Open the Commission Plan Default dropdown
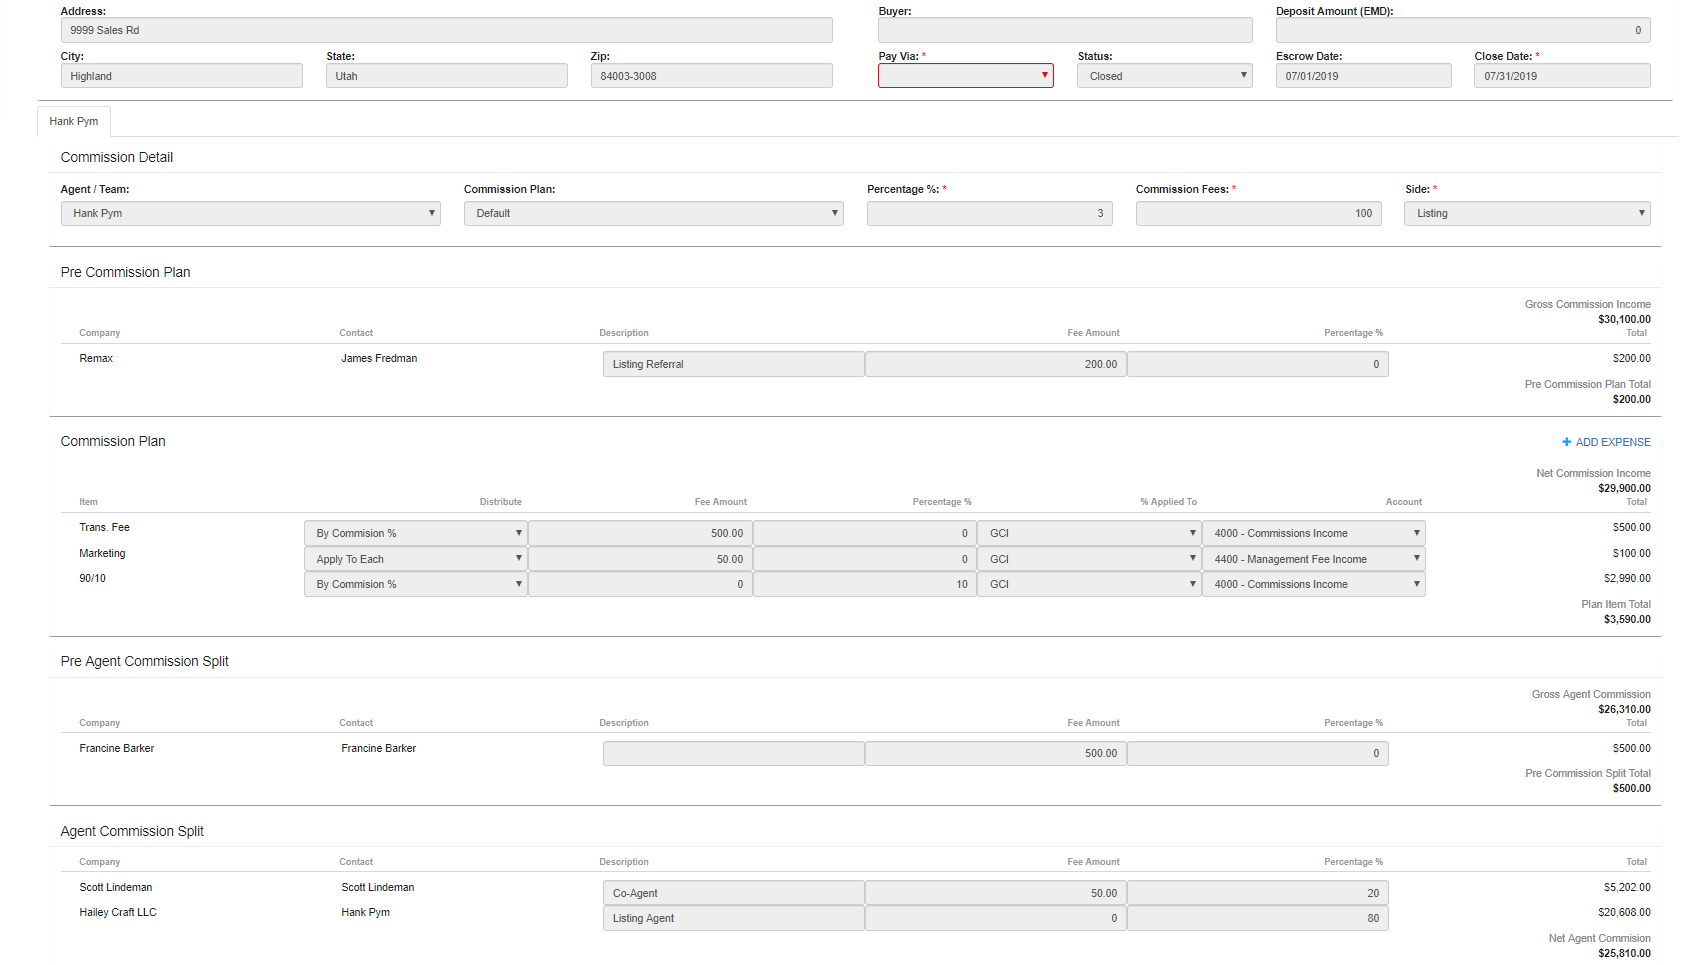The height and width of the screenshot is (965, 1689). pyautogui.click(x=653, y=213)
